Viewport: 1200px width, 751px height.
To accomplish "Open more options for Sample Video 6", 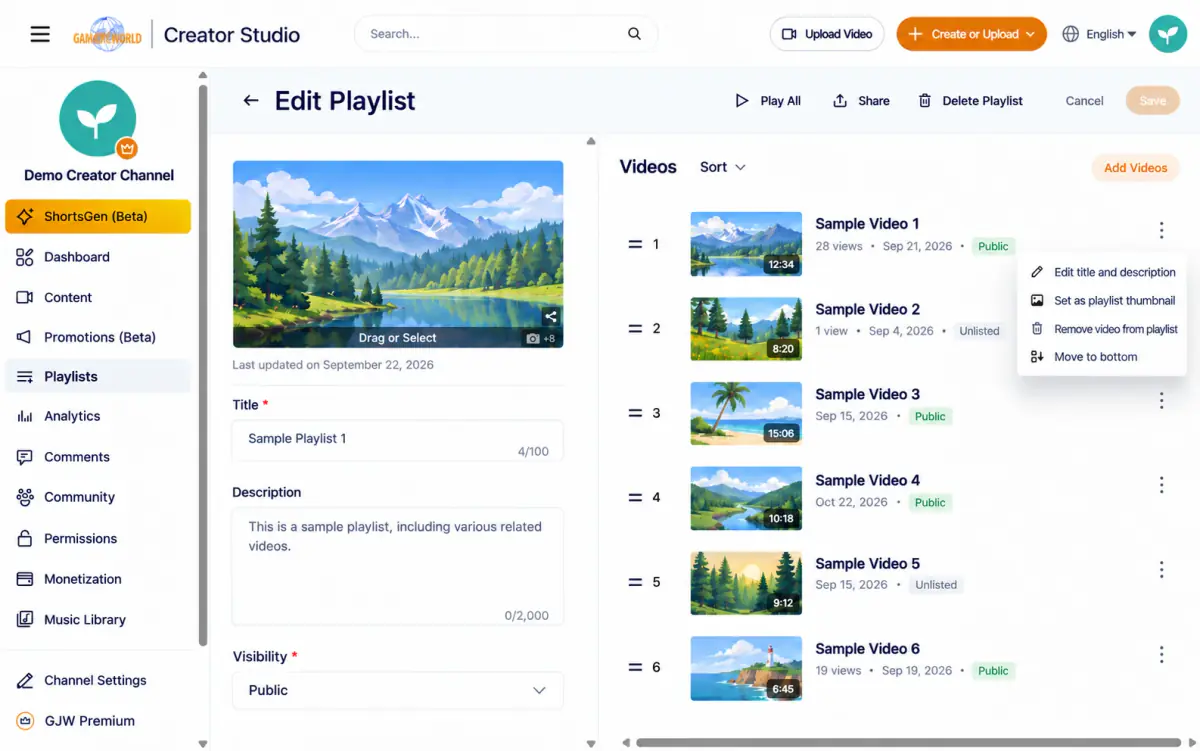I will (x=1161, y=654).
